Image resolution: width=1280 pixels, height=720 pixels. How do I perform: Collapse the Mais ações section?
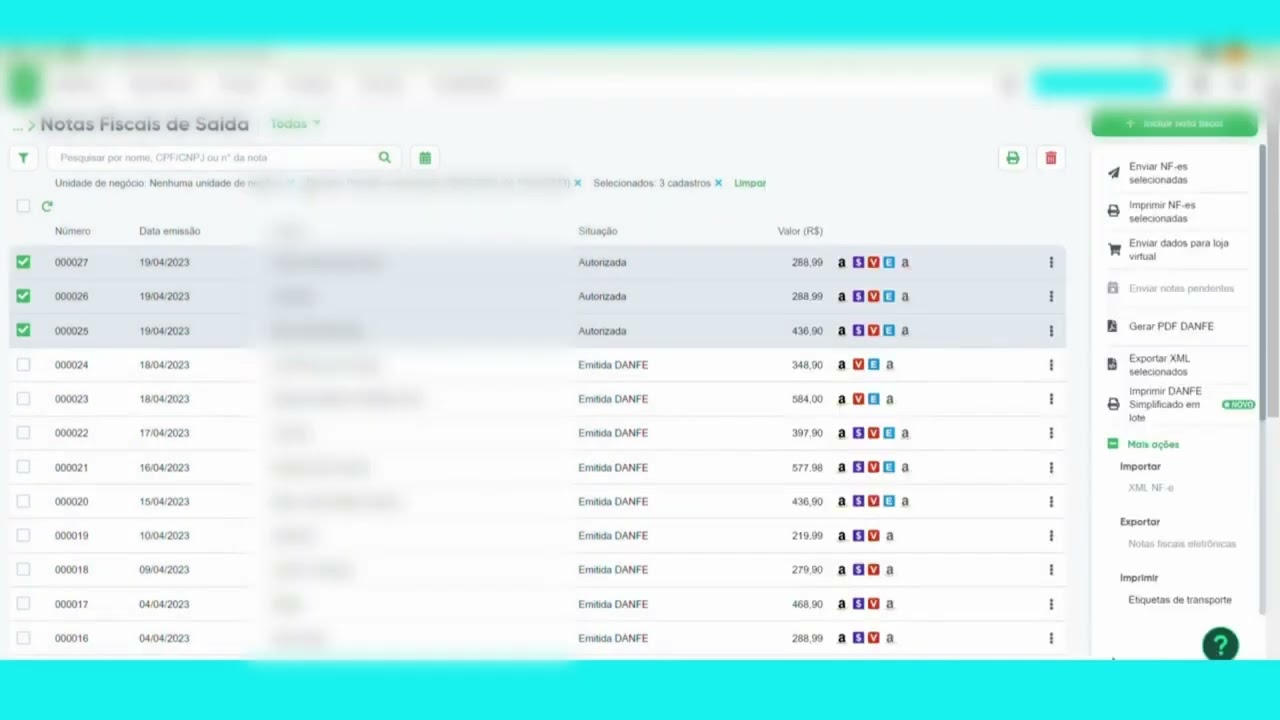1113,444
